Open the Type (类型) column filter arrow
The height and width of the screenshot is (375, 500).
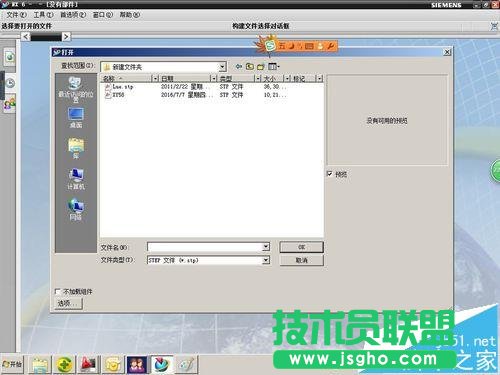point(258,79)
